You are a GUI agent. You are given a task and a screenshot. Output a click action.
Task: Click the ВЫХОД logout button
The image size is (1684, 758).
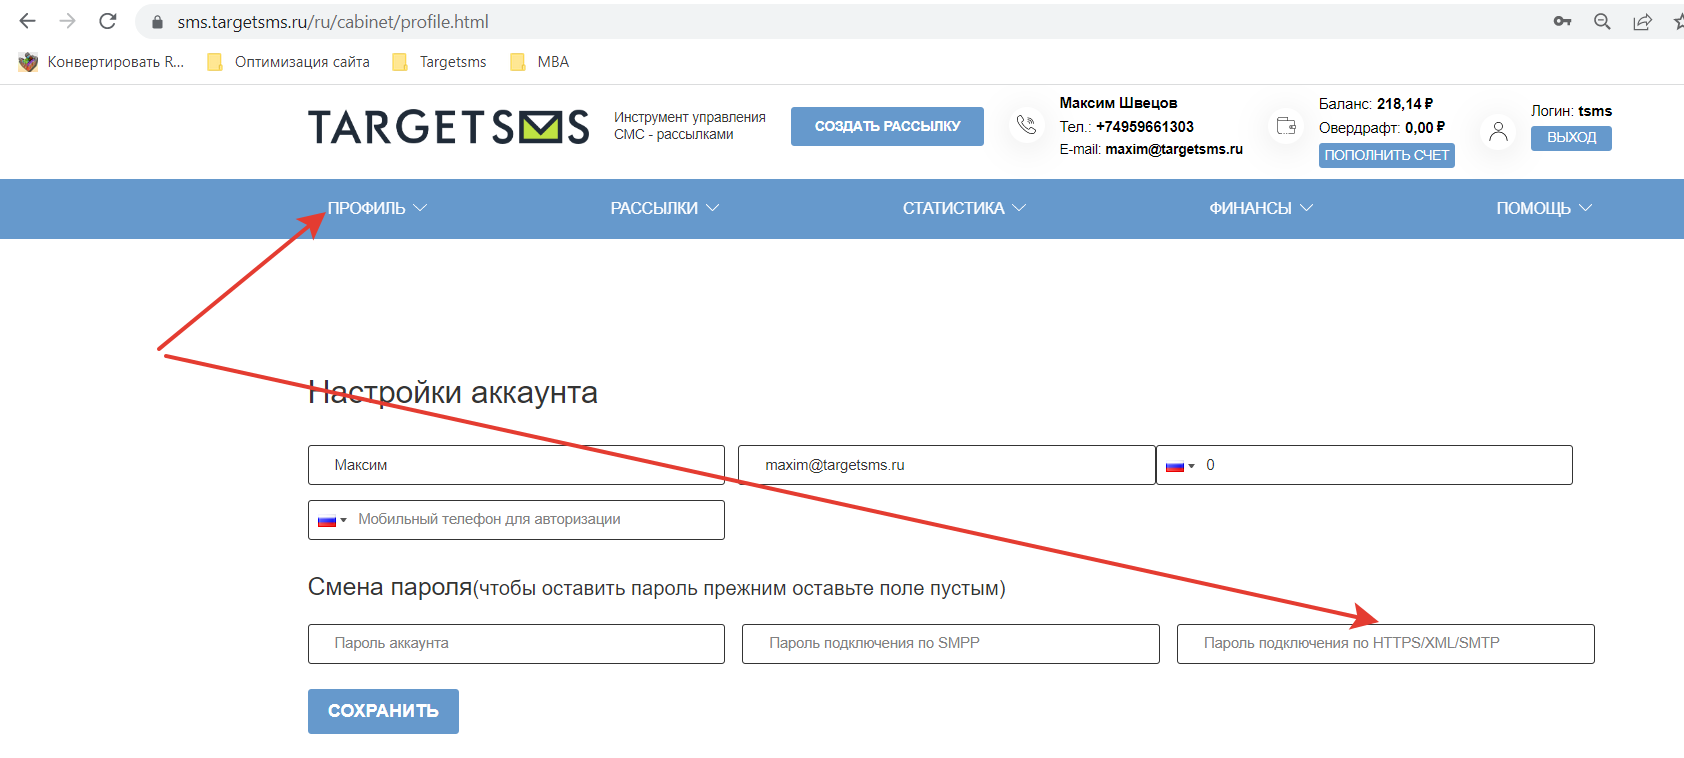click(x=1571, y=137)
